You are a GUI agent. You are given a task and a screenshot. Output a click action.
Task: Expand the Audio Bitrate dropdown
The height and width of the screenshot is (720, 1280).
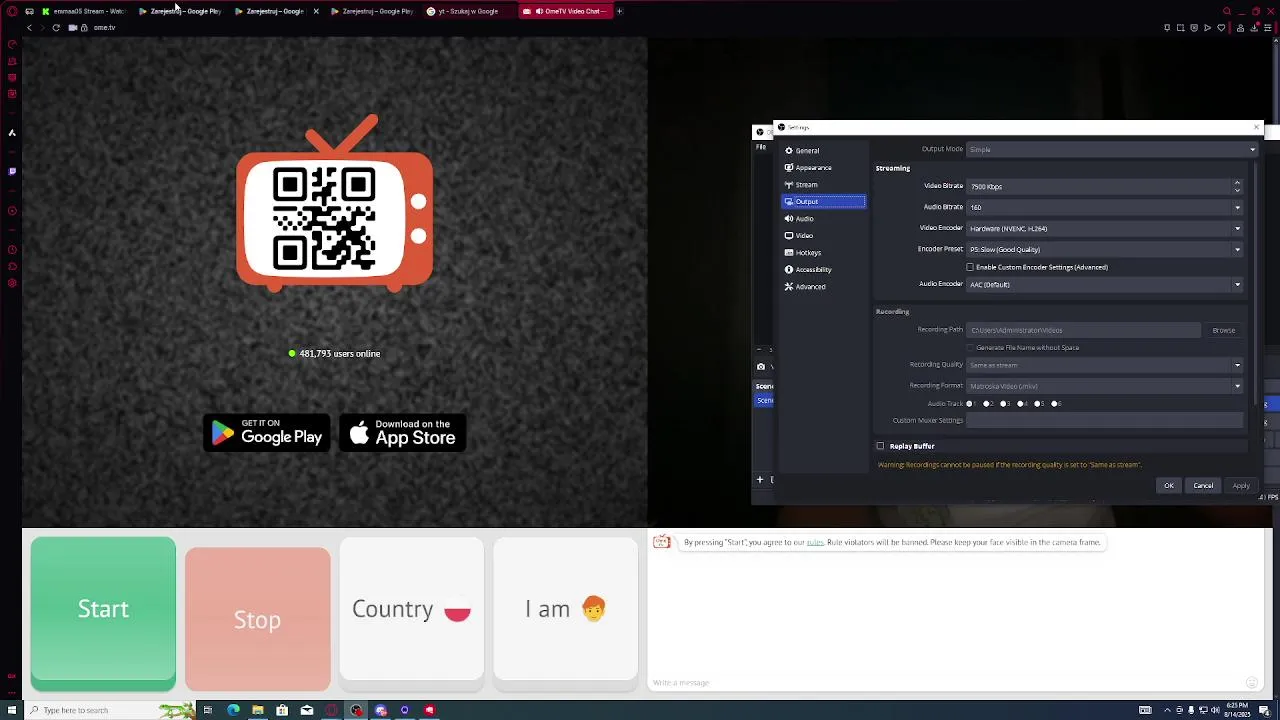tap(1104, 208)
